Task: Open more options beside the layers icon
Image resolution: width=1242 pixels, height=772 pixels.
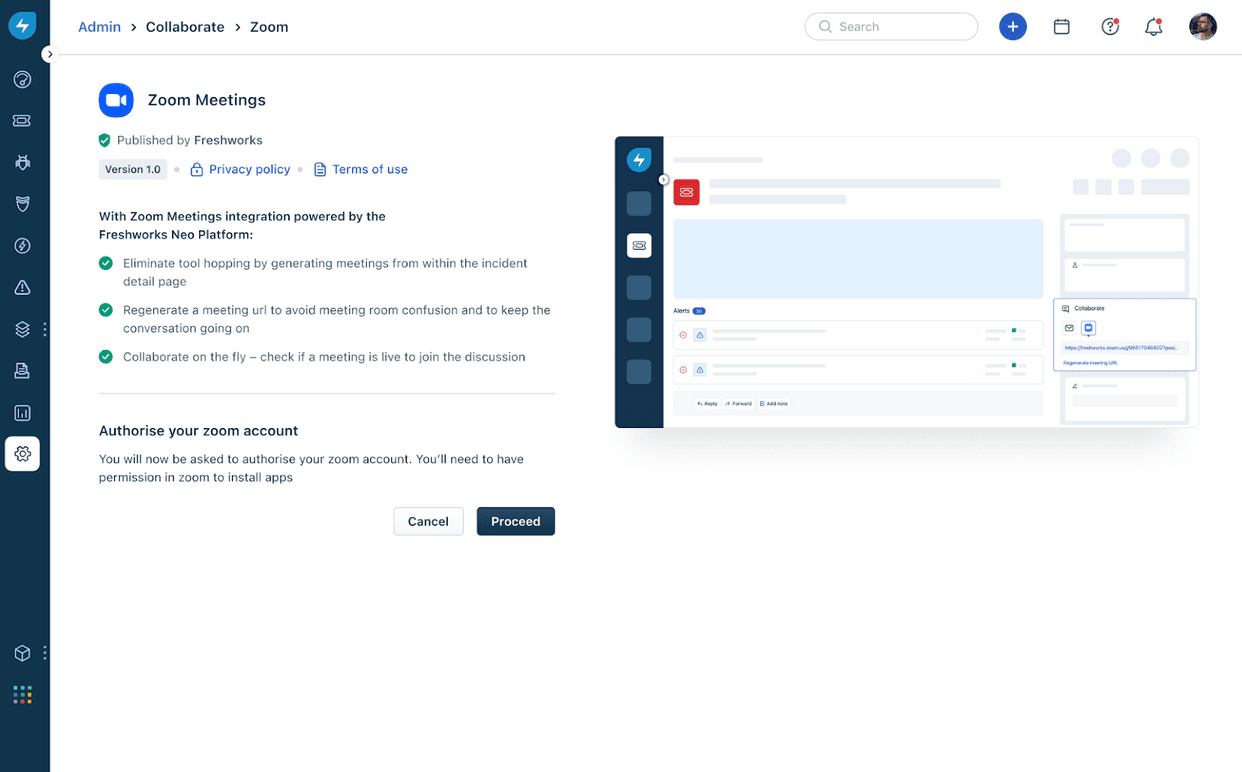Action: point(44,329)
